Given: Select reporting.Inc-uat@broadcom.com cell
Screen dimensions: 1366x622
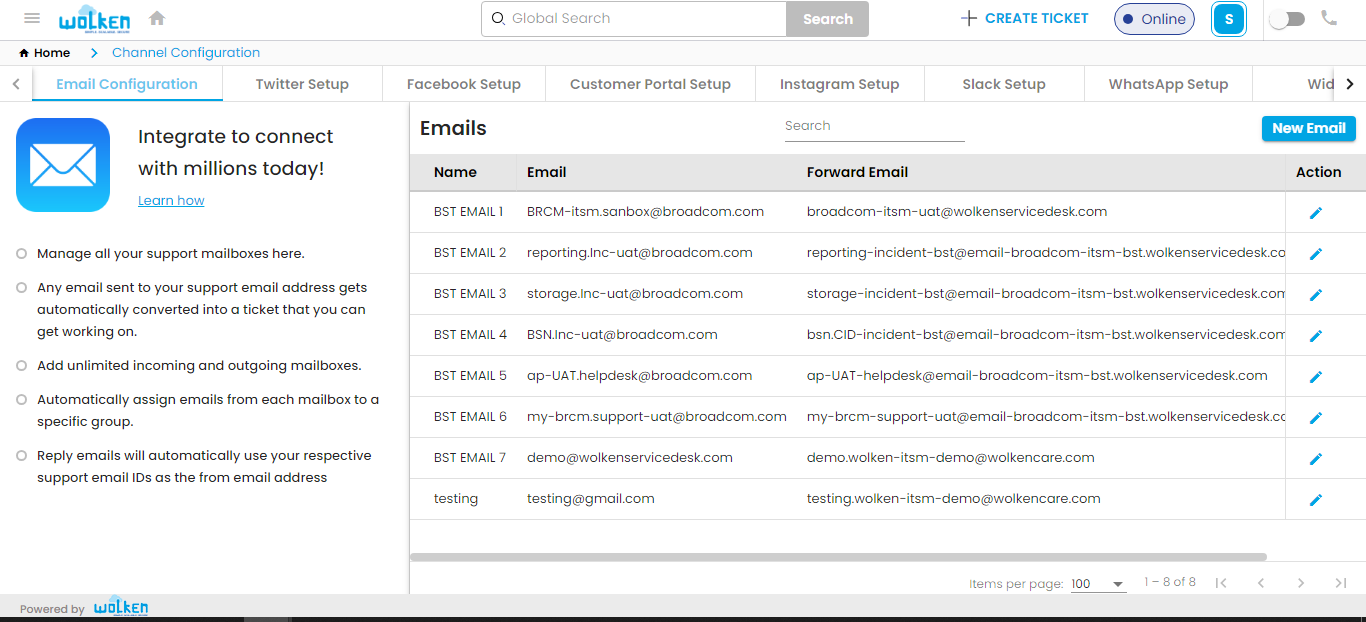Looking at the screenshot, I should pyautogui.click(x=640, y=253).
